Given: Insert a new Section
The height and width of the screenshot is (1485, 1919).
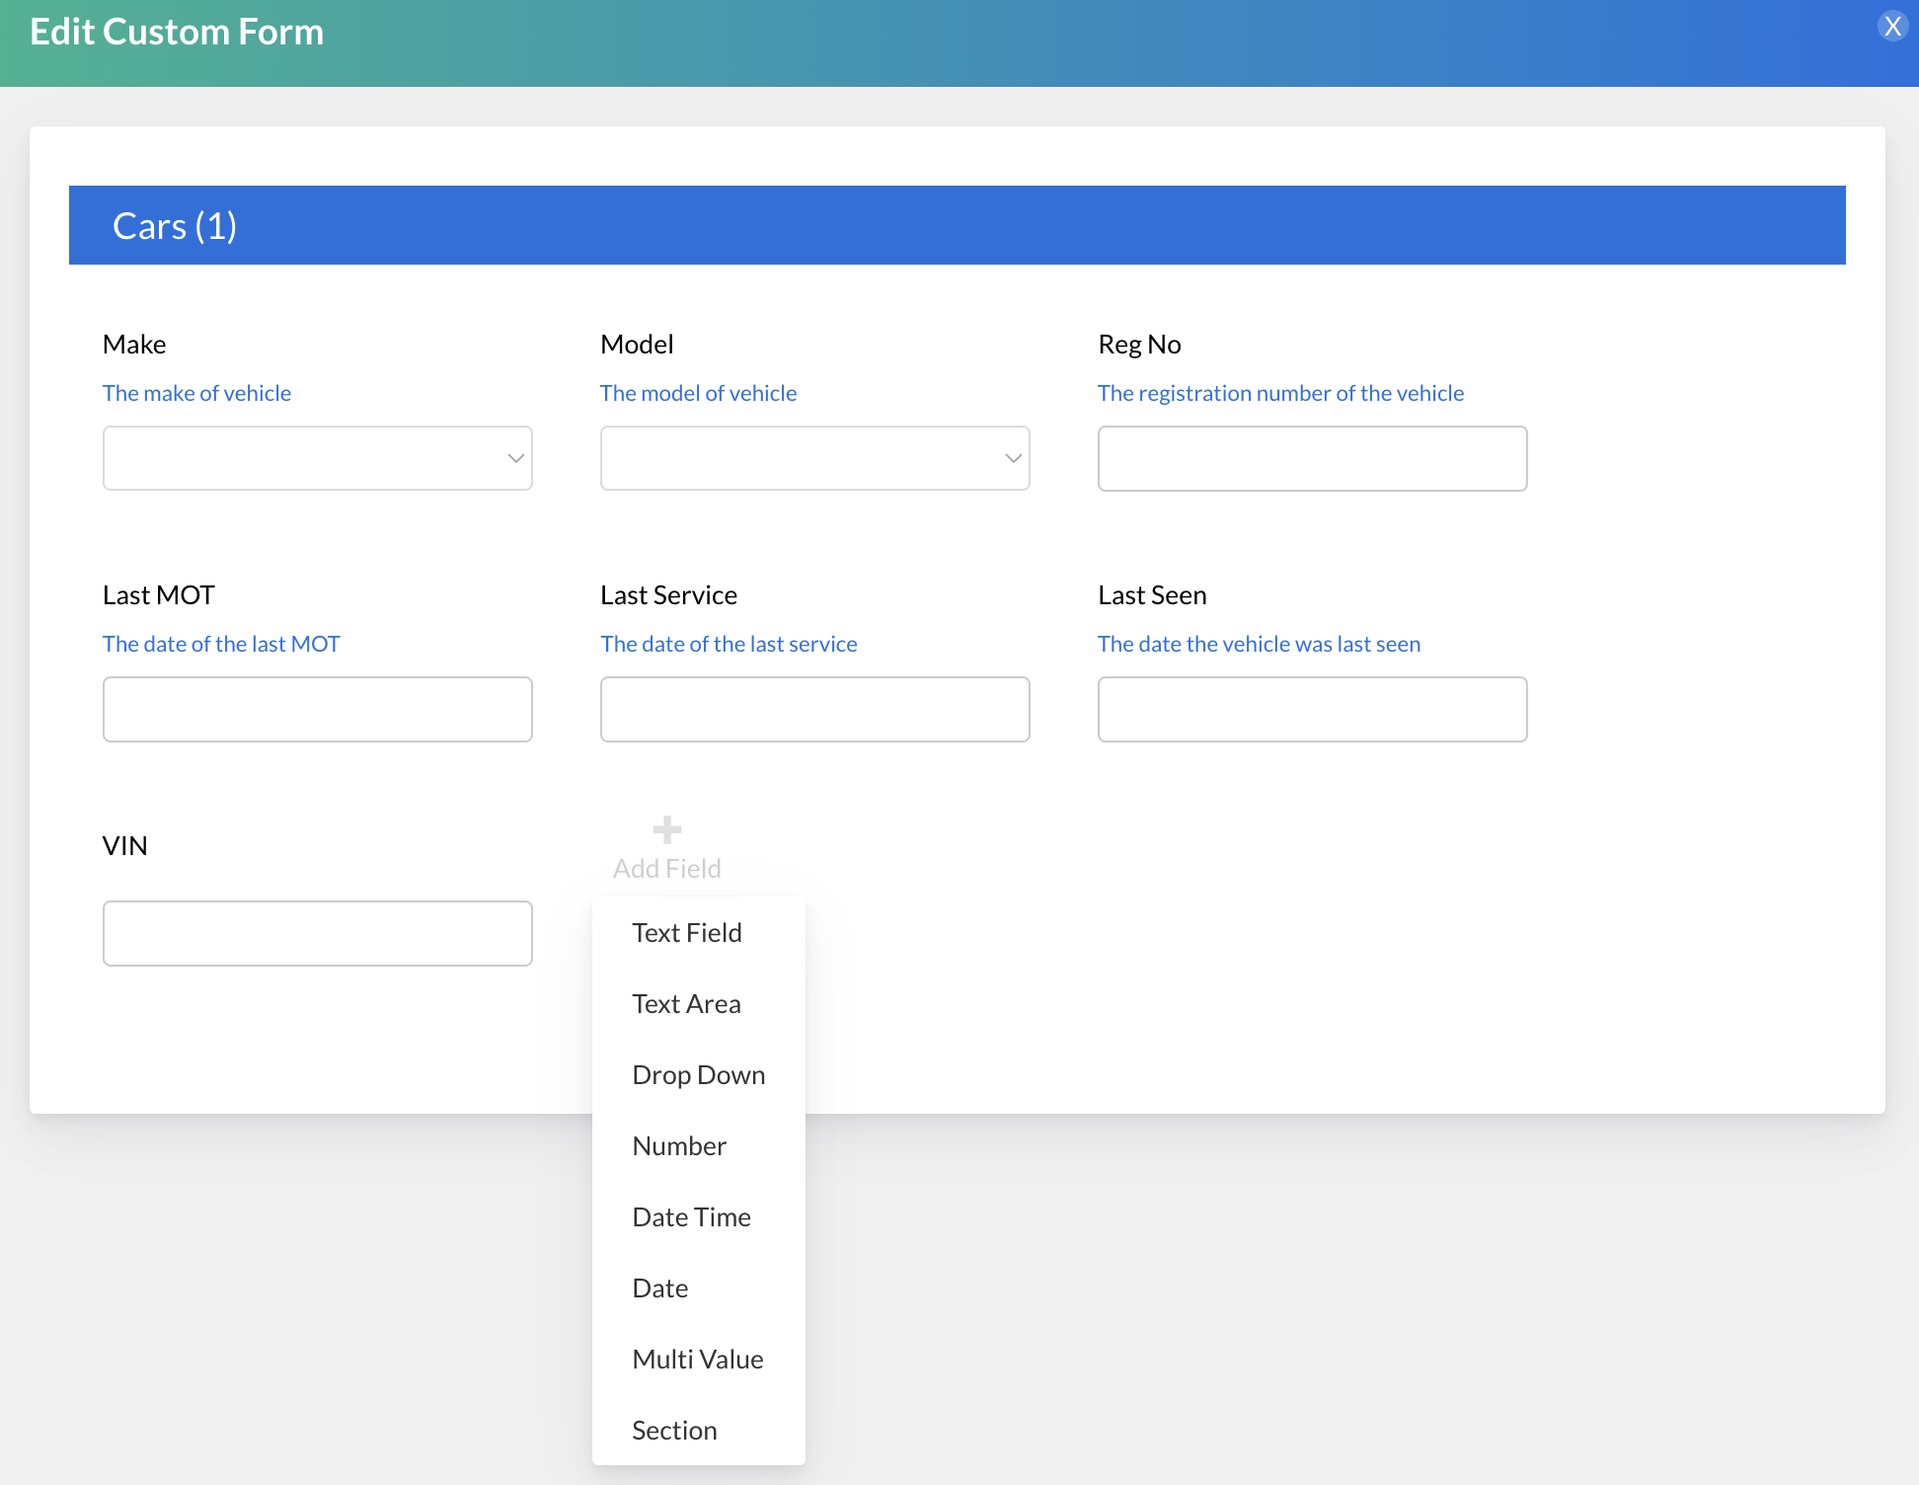Looking at the screenshot, I should click(674, 1429).
